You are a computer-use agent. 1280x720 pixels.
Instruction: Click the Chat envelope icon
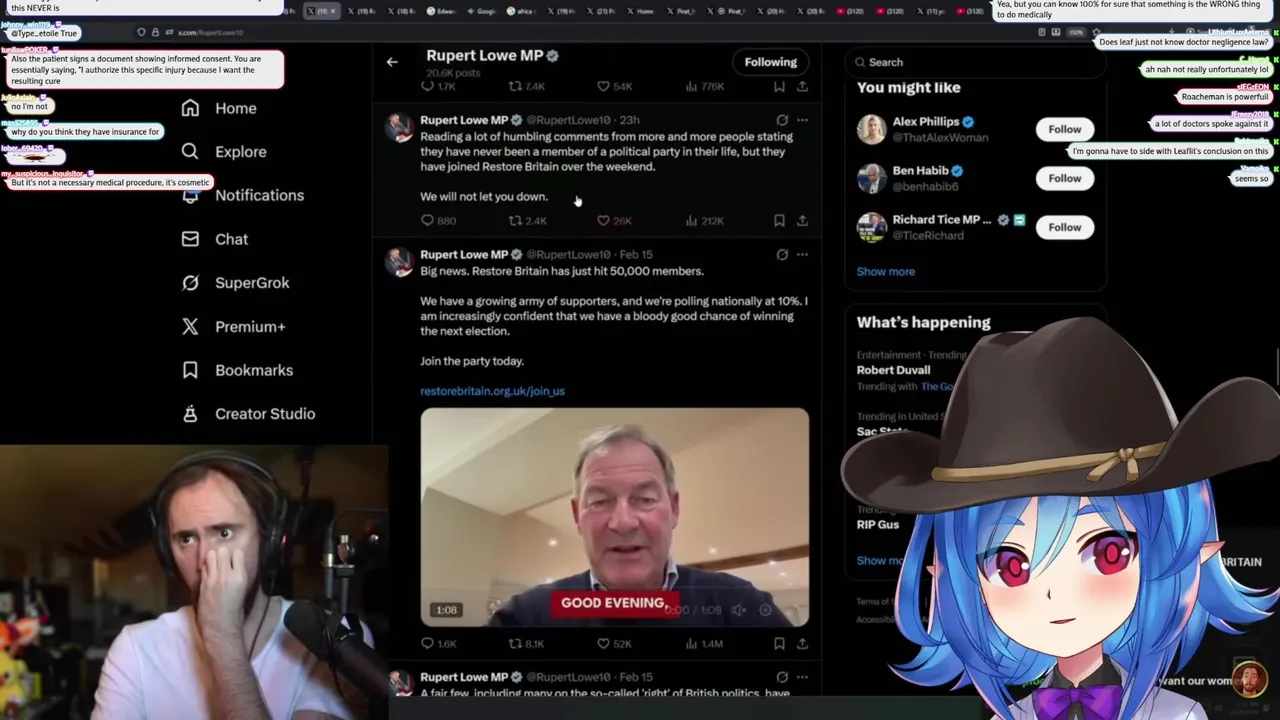[x=190, y=239]
